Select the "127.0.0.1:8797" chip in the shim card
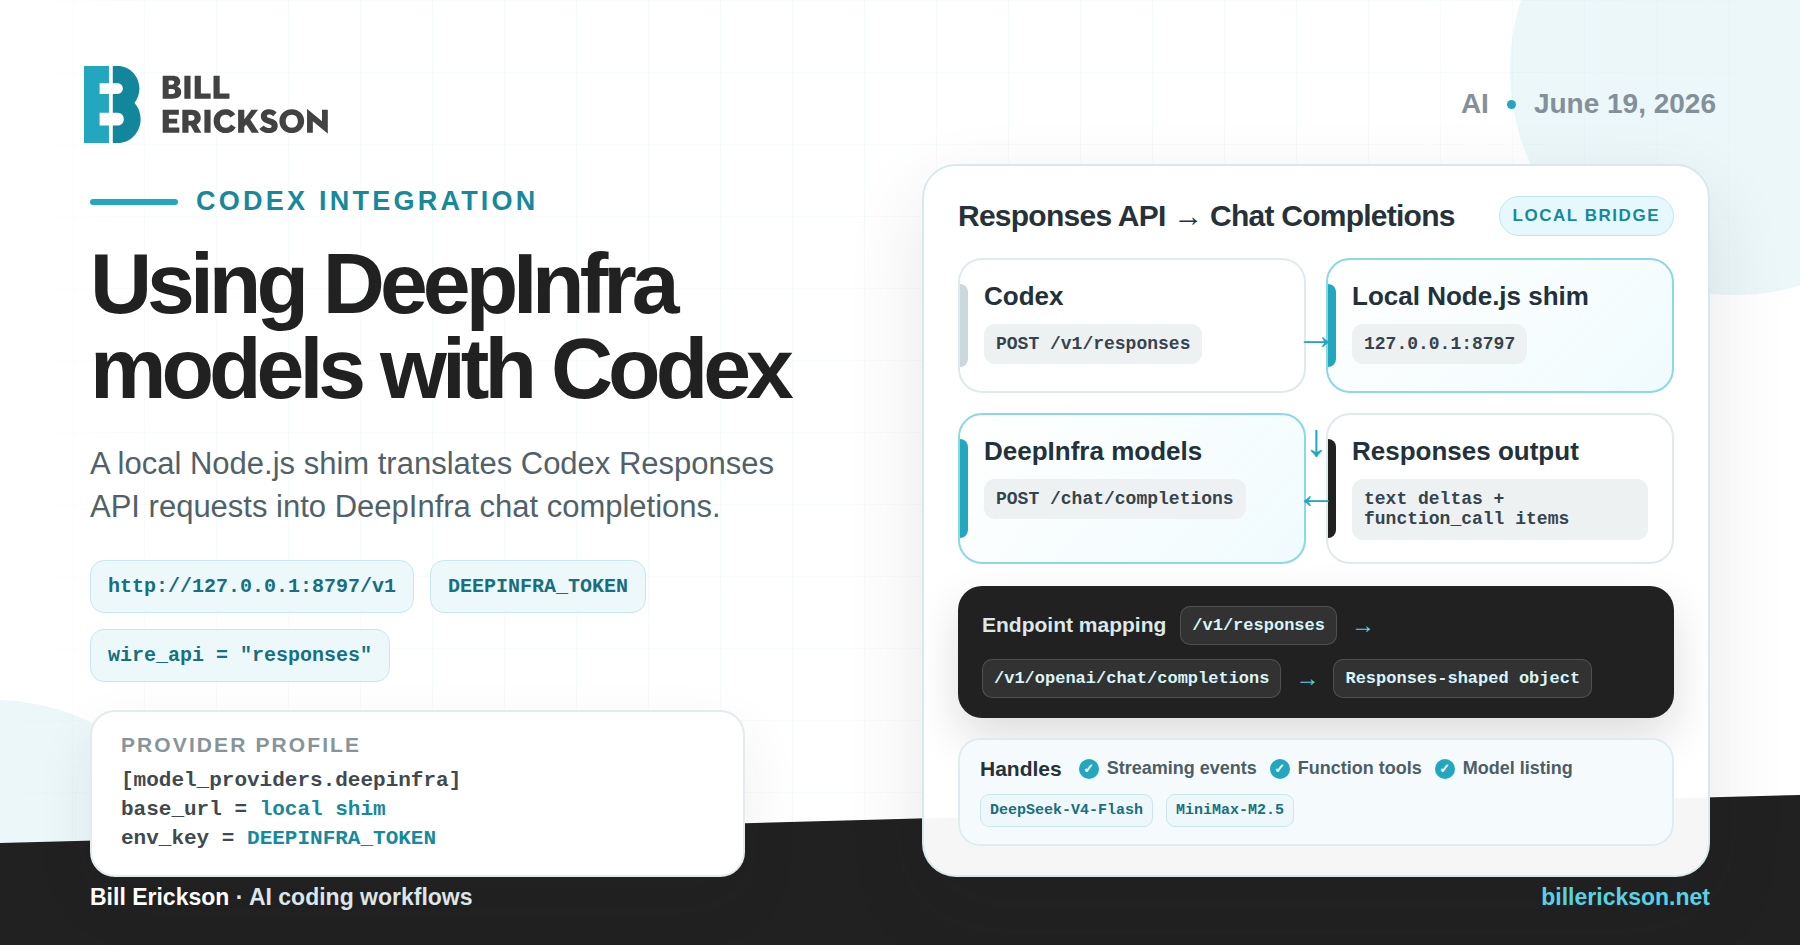The height and width of the screenshot is (945, 1800). click(x=1439, y=344)
